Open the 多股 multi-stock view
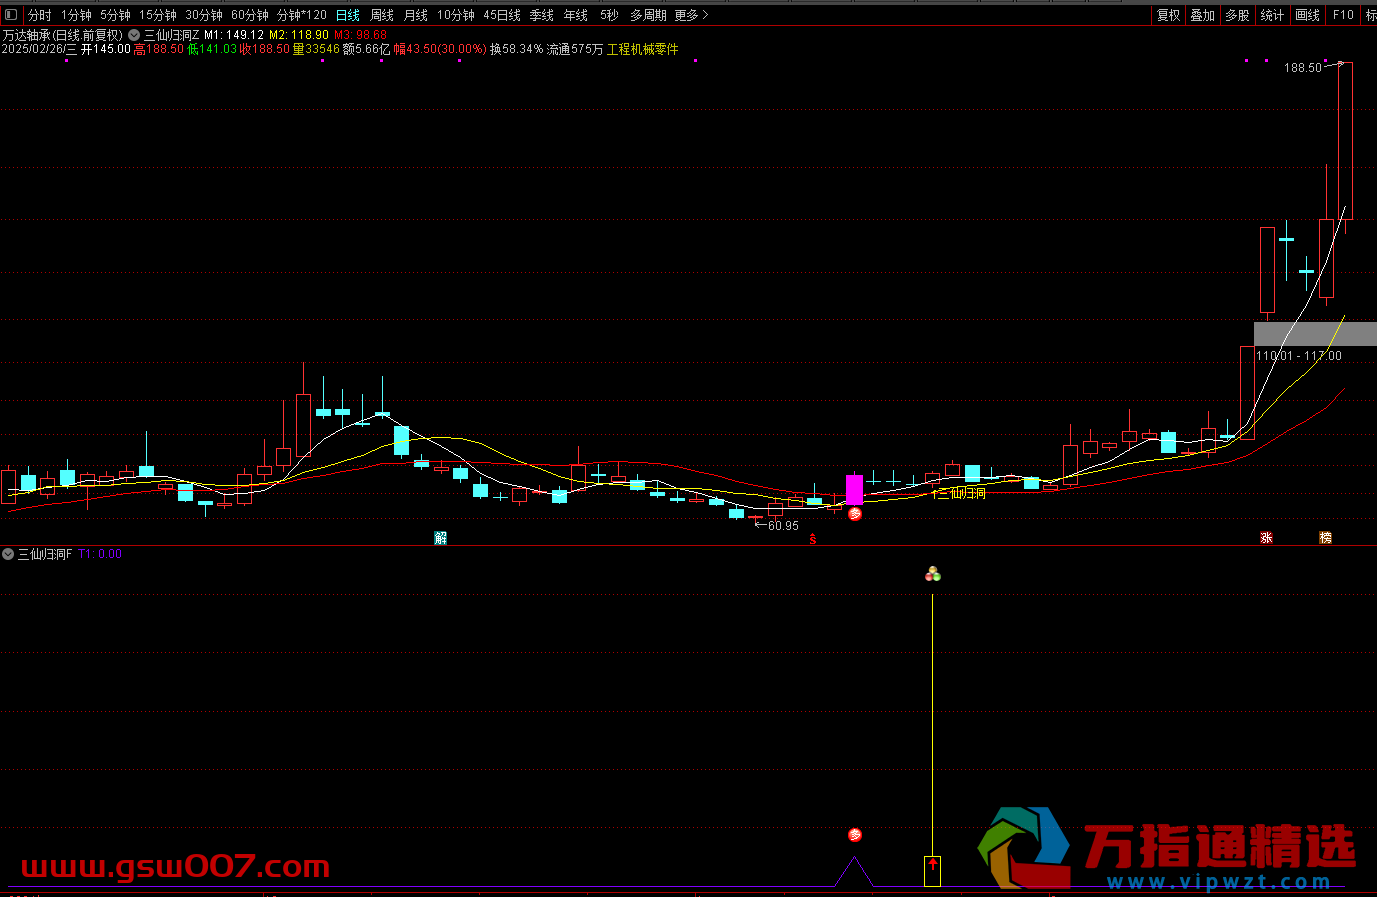This screenshot has width=1377, height=897. point(1238,15)
